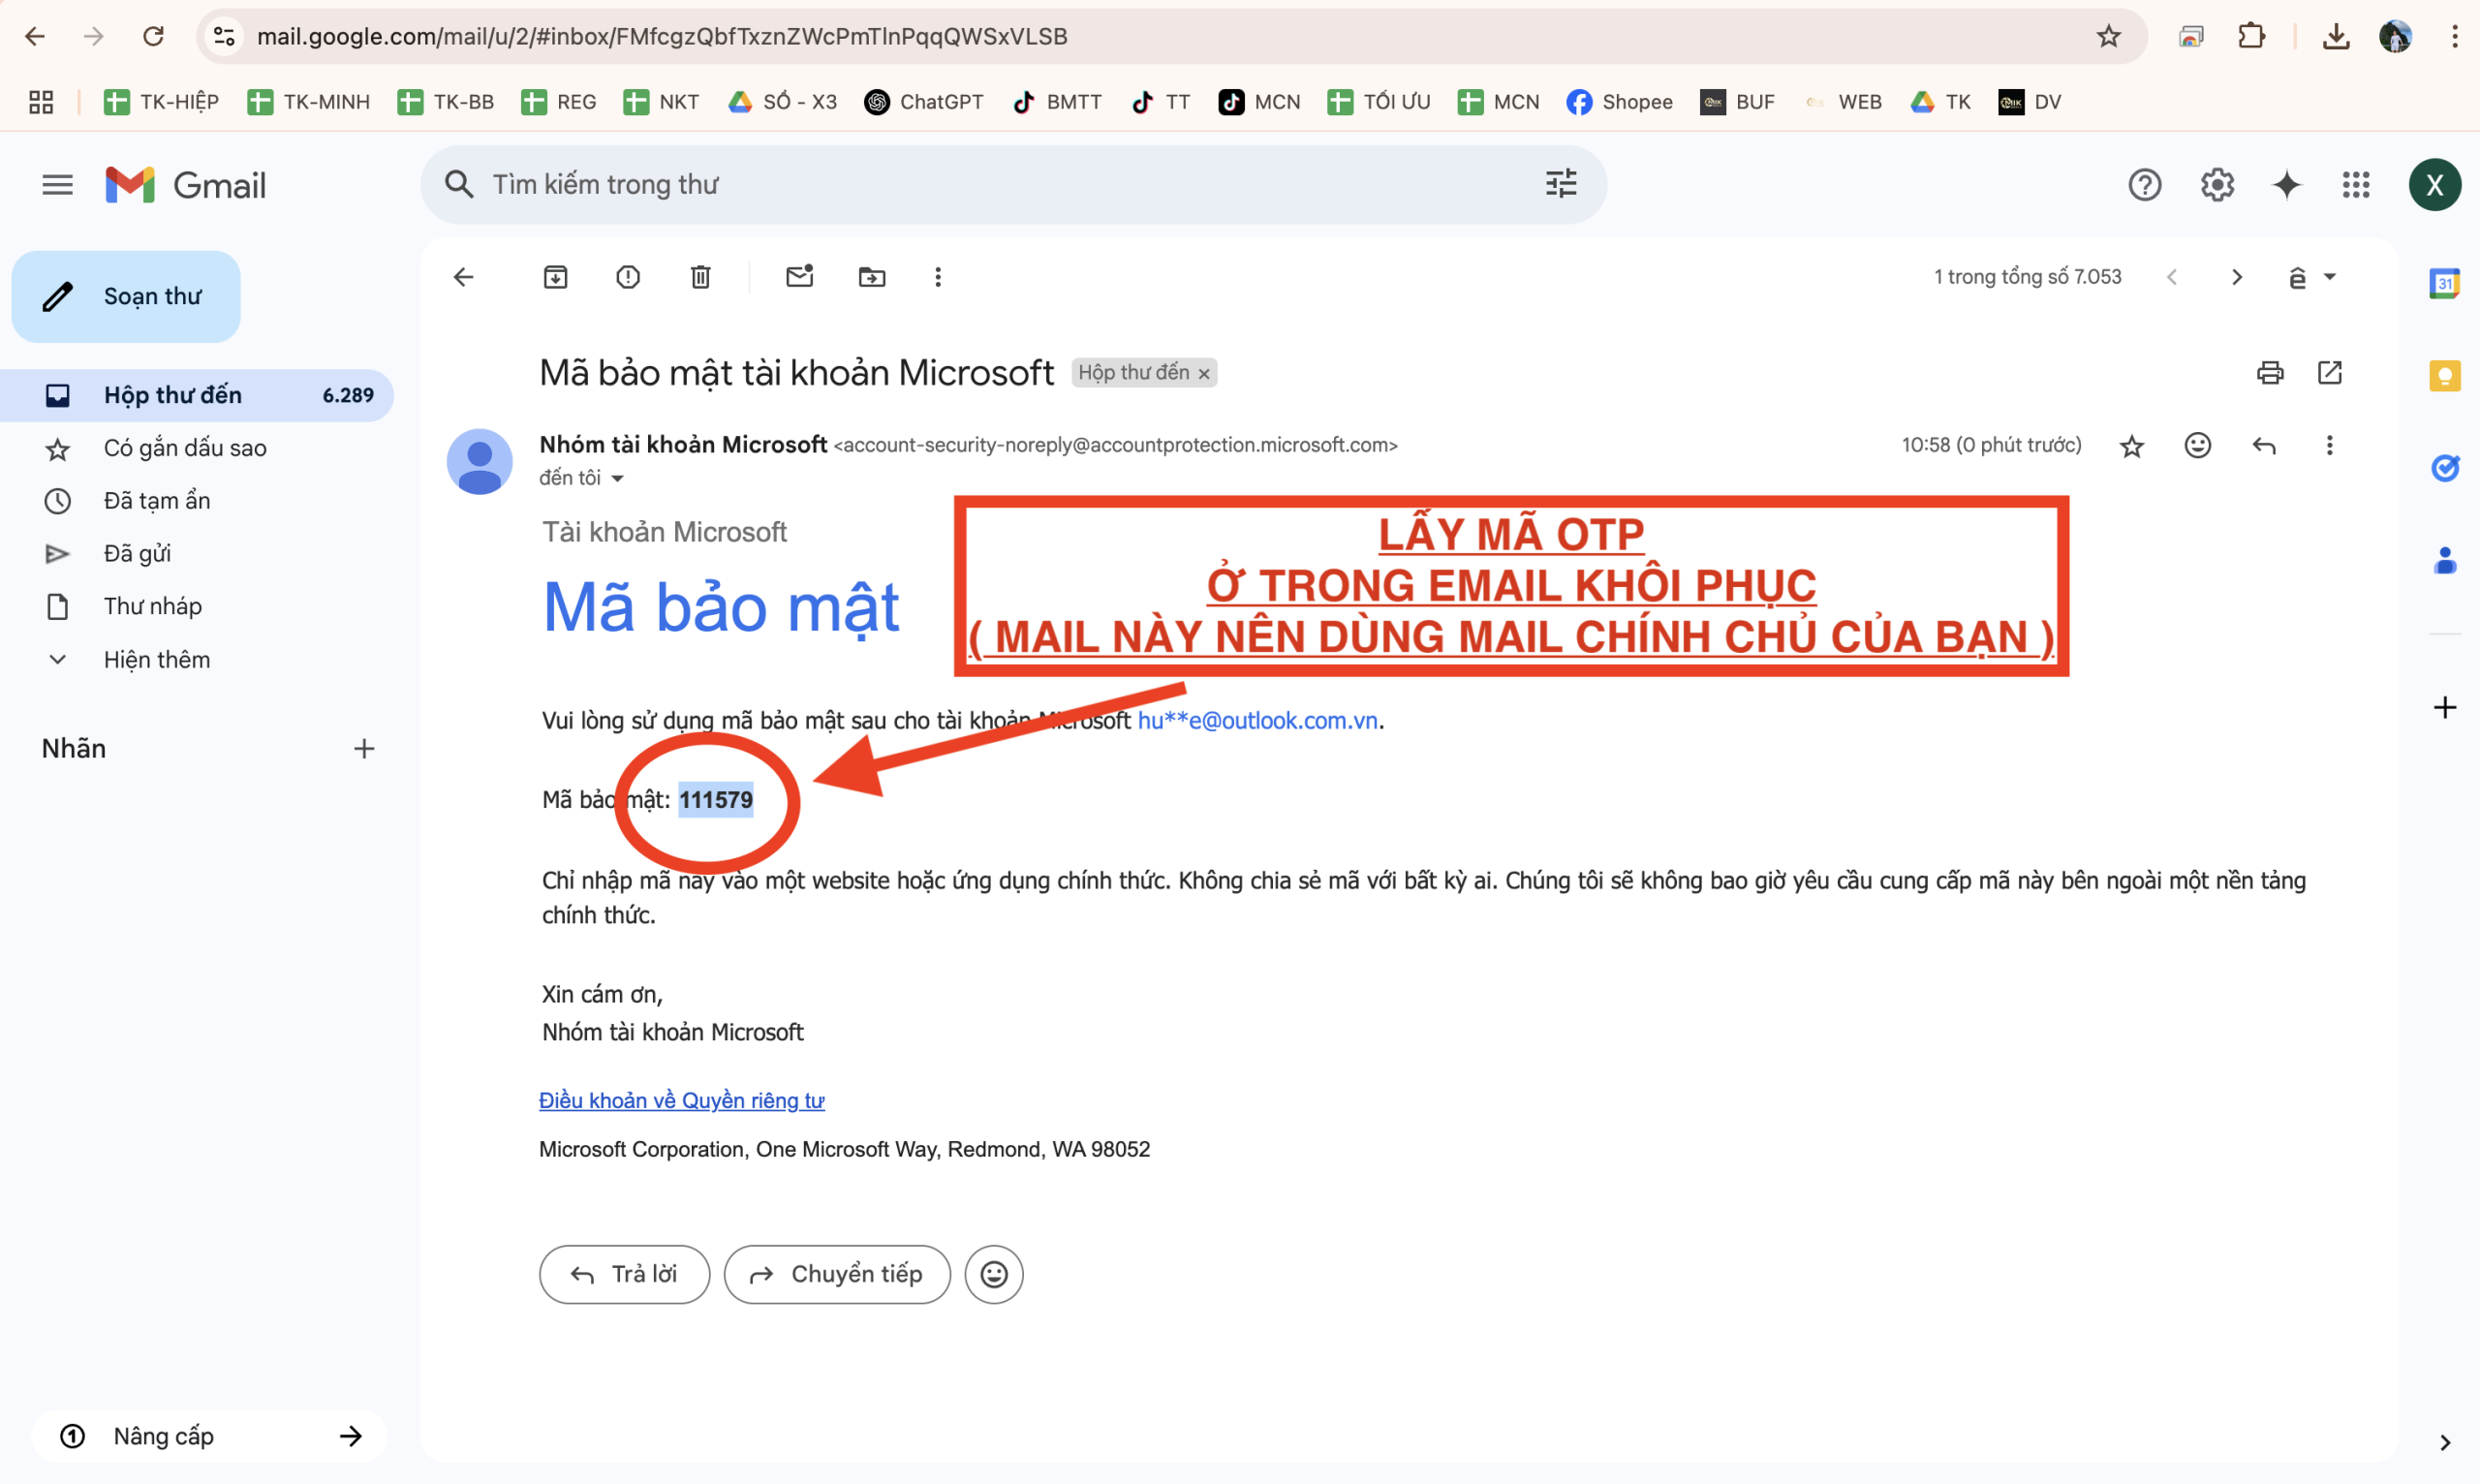
Task: Reply using the arrow icon in header
Action: [x=2264, y=446]
